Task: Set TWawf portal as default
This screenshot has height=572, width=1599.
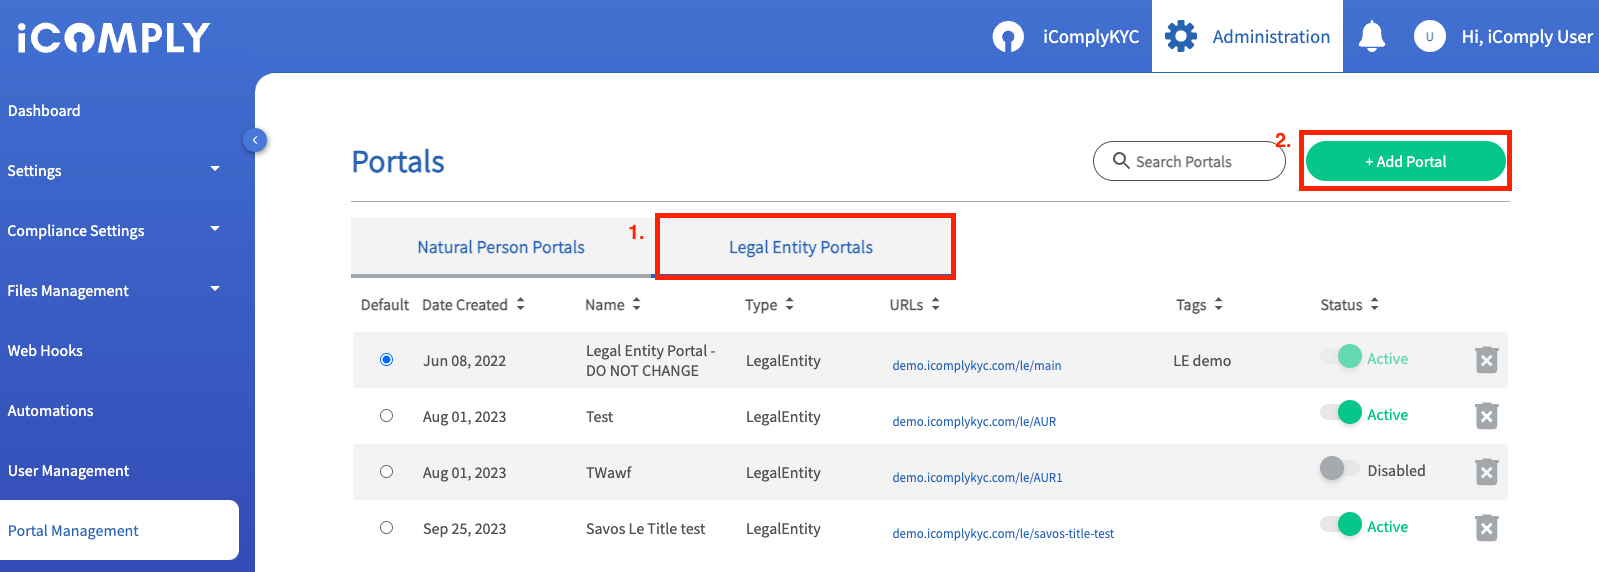Action: point(386,472)
